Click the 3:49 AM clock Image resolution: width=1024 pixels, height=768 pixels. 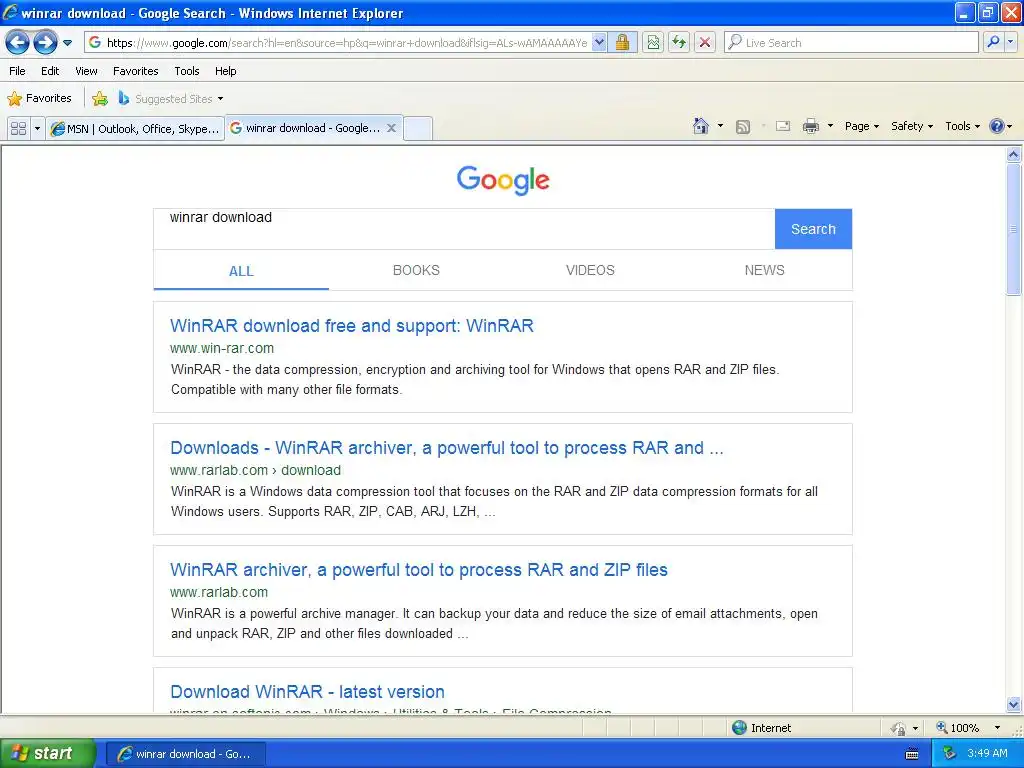pos(987,753)
